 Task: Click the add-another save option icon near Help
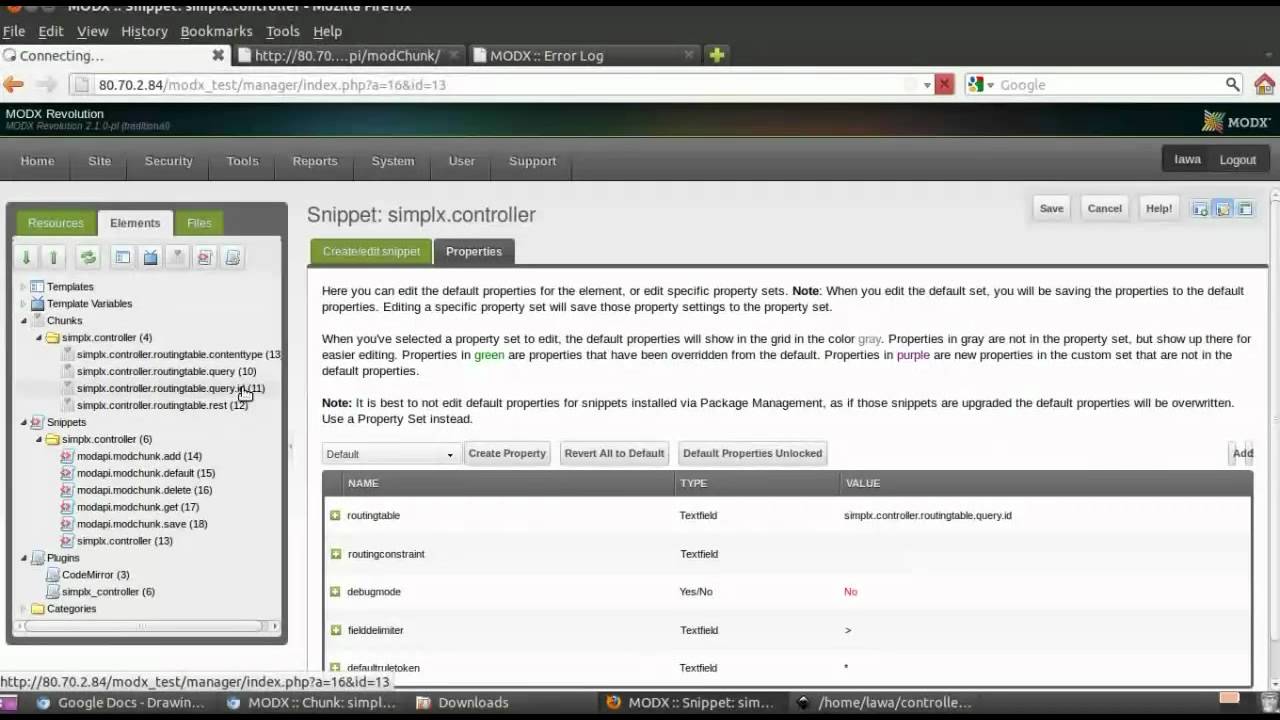pos(1200,209)
